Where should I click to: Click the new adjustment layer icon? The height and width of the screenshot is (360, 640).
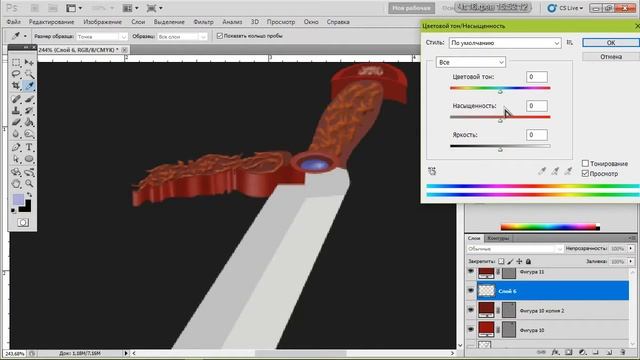coord(582,352)
